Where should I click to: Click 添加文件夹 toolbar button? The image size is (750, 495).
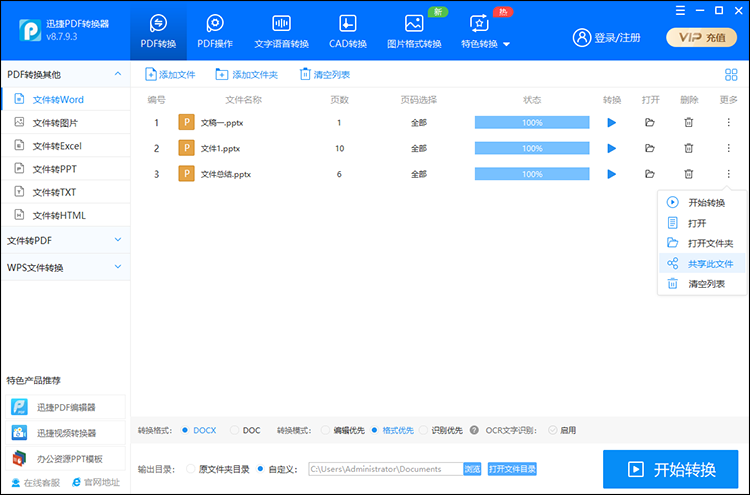[246, 75]
